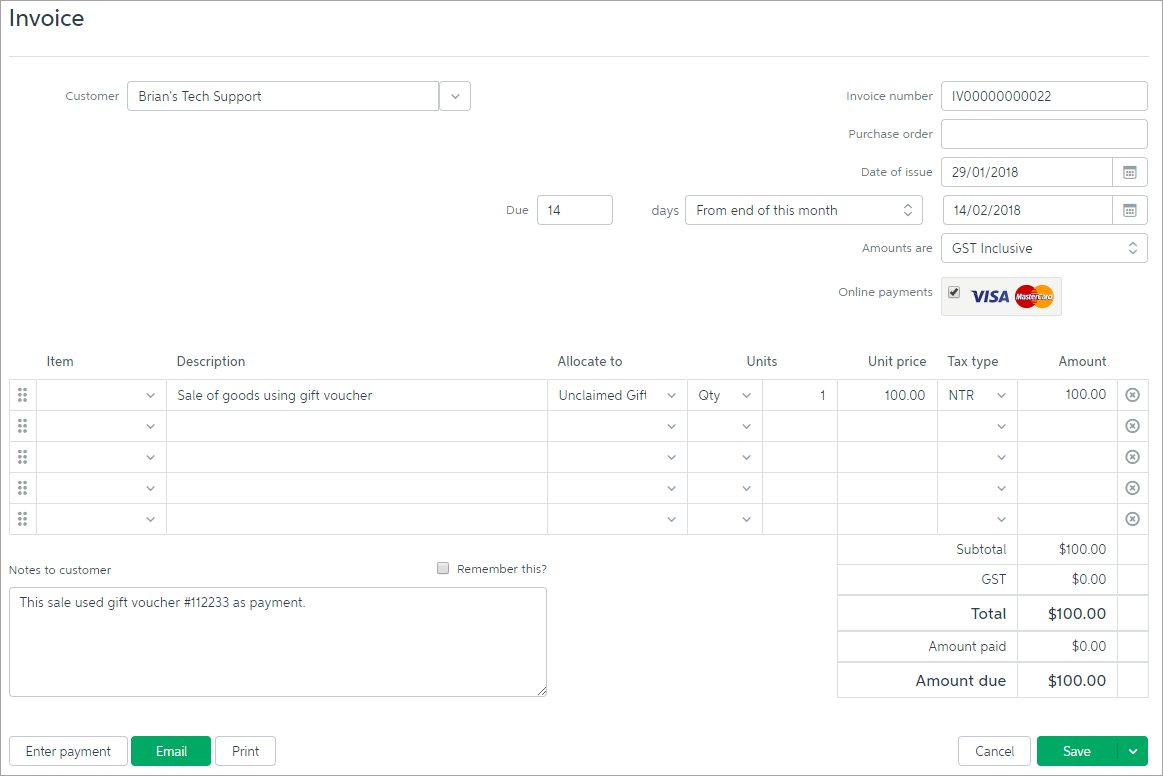Viewport: 1163px width, 776px height.
Task: Click the Invoice page heading
Action: coord(47,18)
